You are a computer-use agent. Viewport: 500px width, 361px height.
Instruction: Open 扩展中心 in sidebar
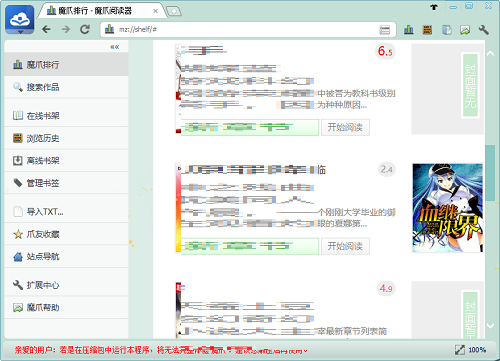coord(66,285)
